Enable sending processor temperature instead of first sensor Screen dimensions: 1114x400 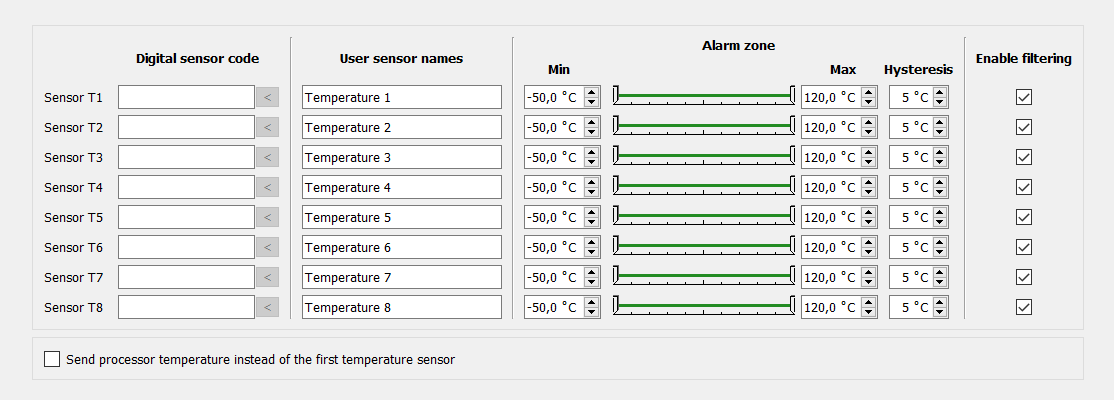tap(52, 359)
